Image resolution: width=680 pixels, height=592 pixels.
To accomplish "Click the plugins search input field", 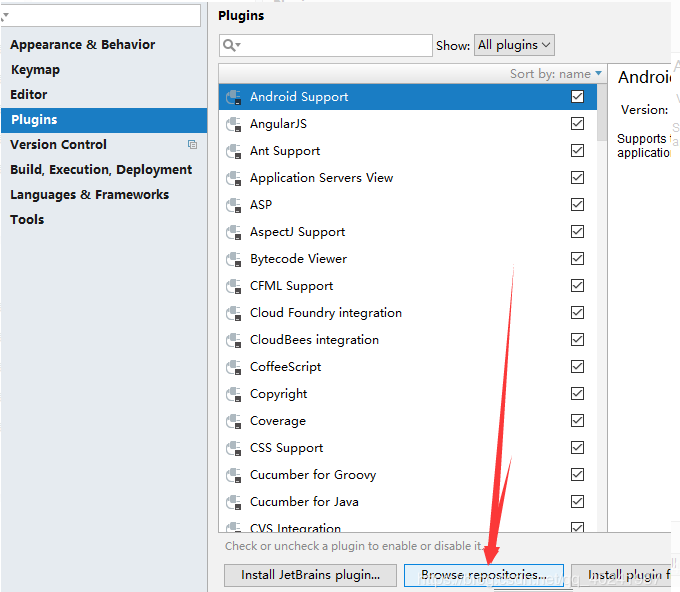I will coord(326,45).
